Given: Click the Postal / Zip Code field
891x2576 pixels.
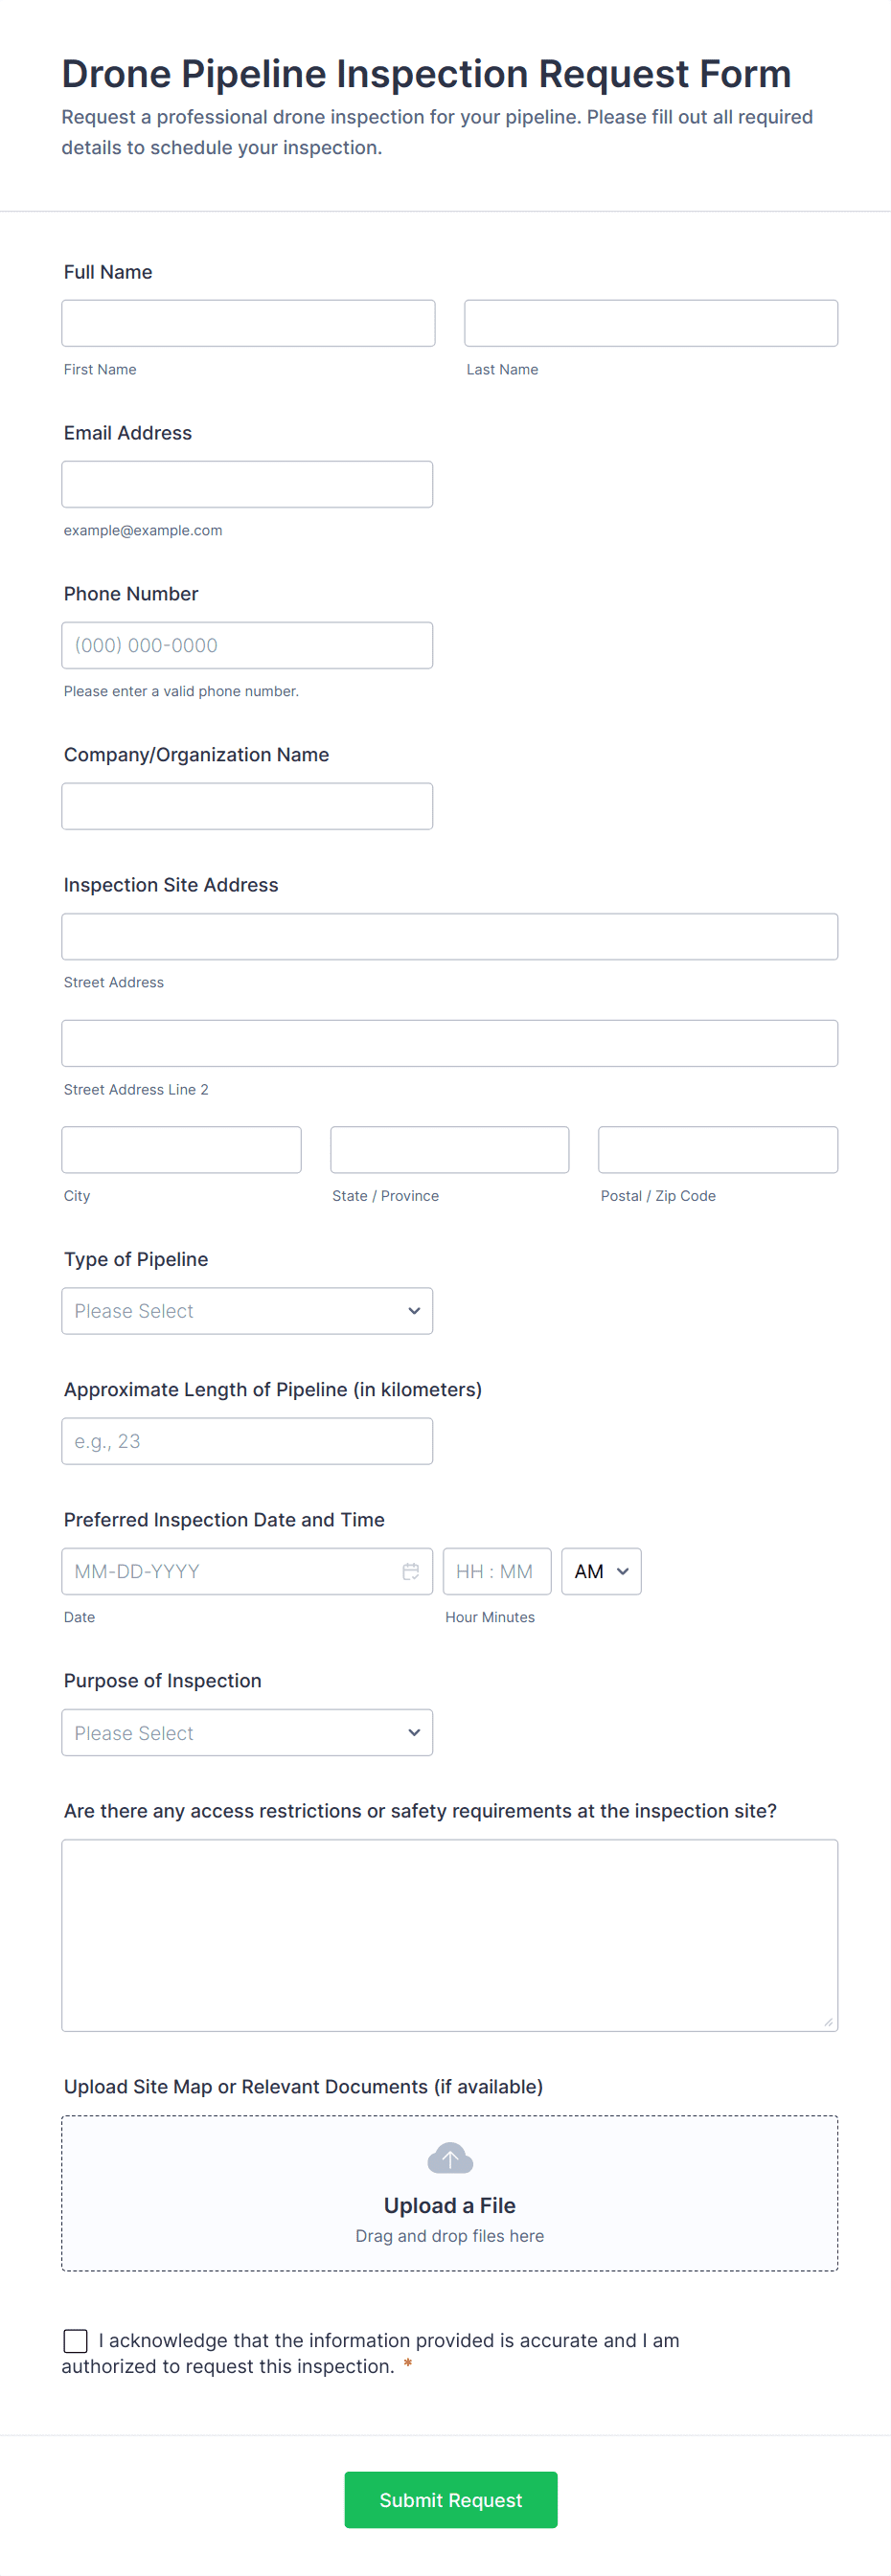Looking at the screenshot, I should (717, 1150).
